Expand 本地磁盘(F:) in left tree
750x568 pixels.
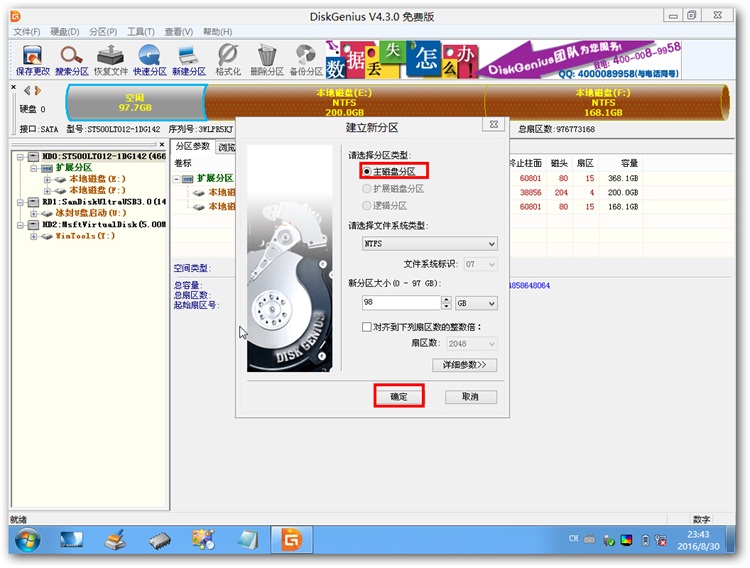(x=47, y=190)
